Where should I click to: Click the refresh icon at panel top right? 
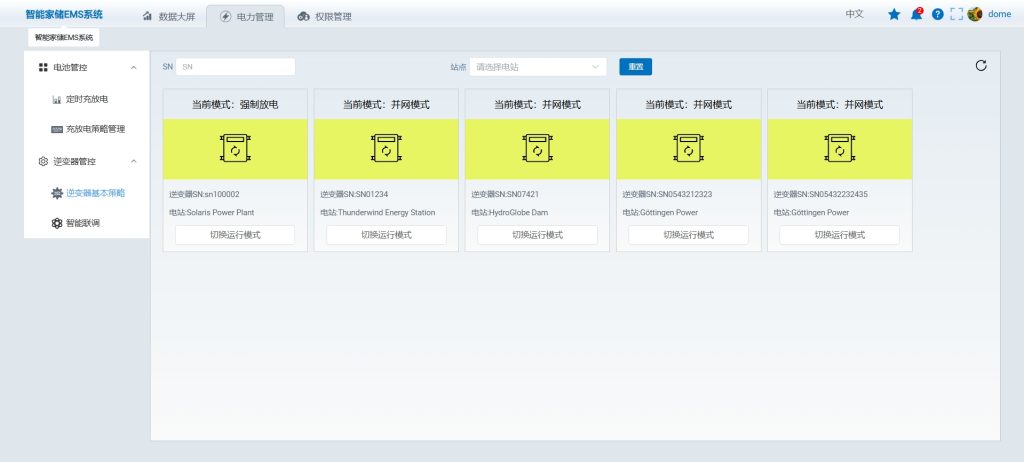(981, 66)
